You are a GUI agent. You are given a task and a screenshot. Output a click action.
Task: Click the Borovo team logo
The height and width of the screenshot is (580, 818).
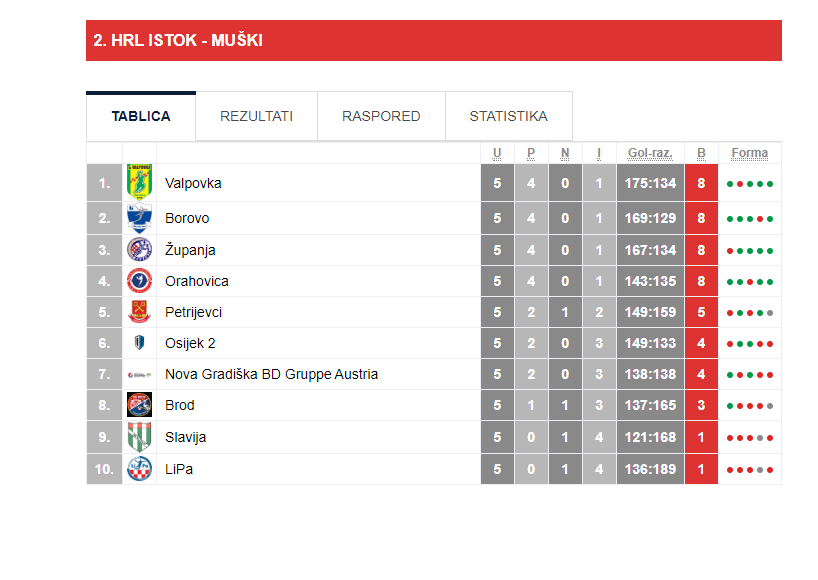coord(139,218)
